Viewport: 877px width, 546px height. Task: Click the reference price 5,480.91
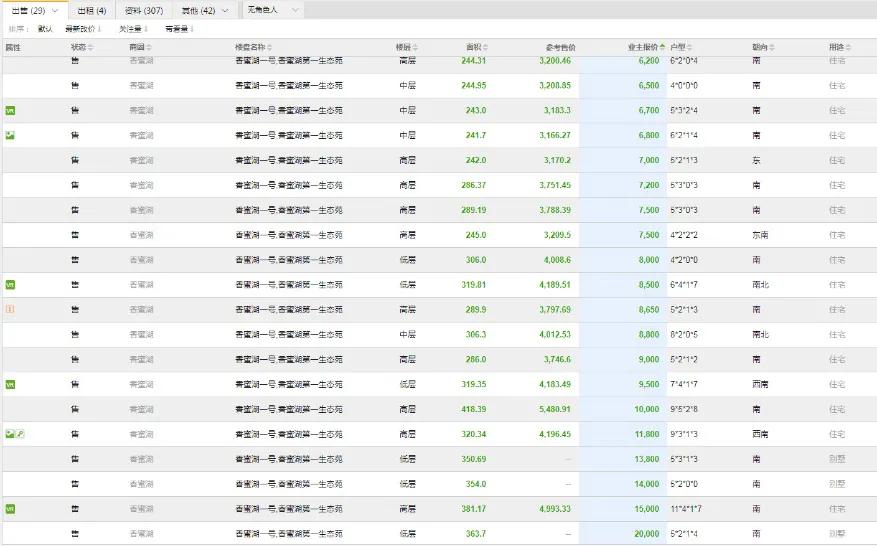pos(555,410)
